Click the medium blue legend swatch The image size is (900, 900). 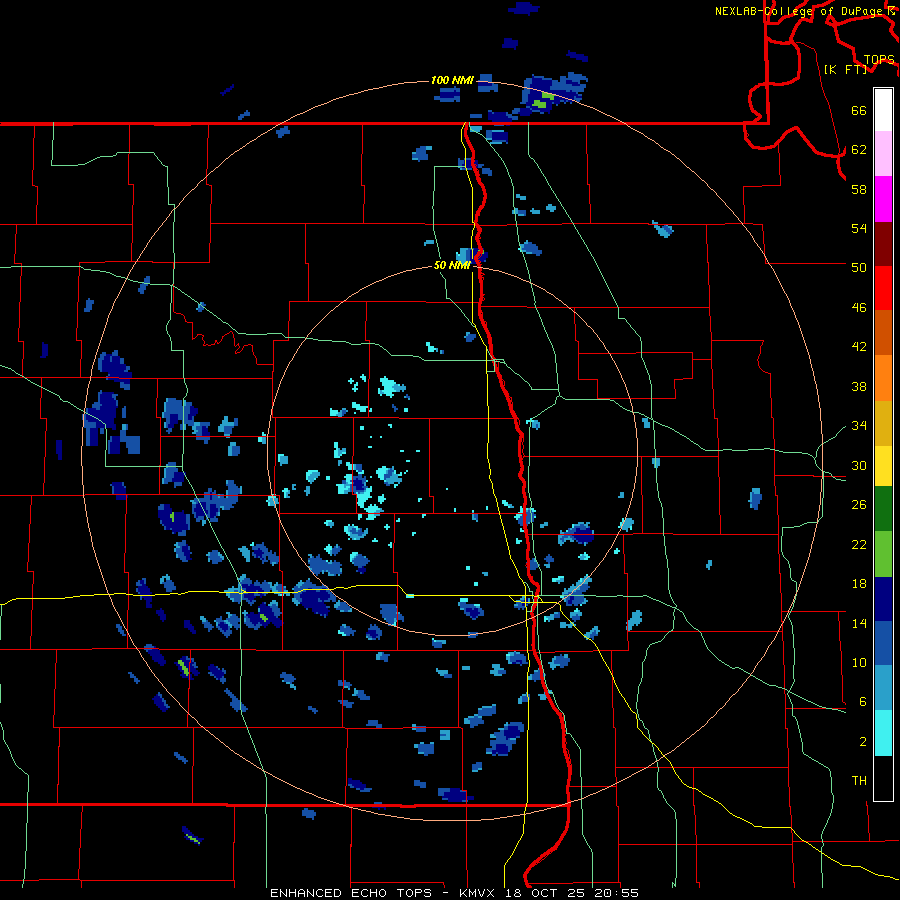[883, 644]
